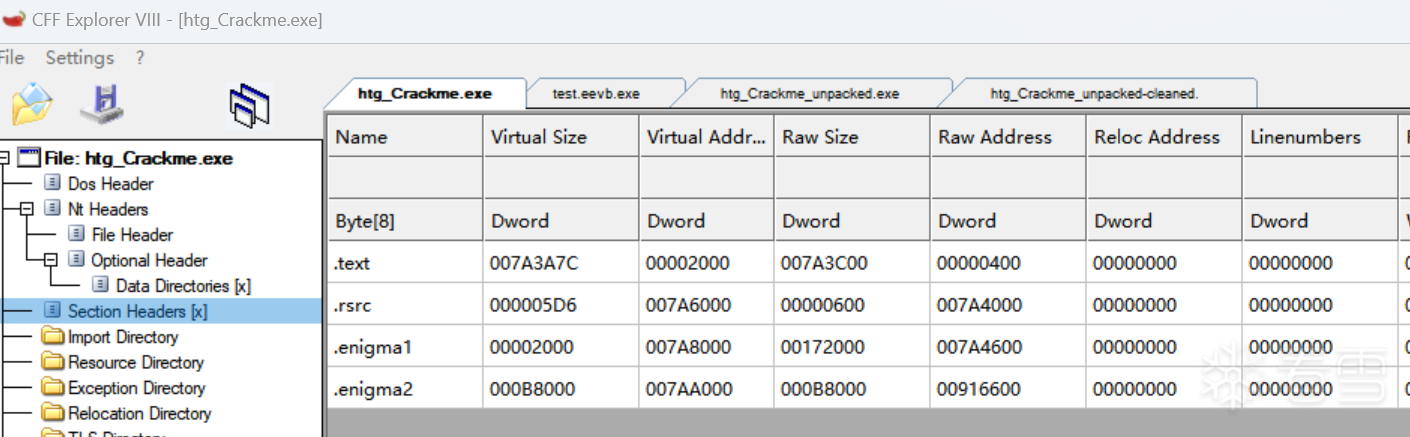Click the Exception Directory folder icon

tap(53, 388)
